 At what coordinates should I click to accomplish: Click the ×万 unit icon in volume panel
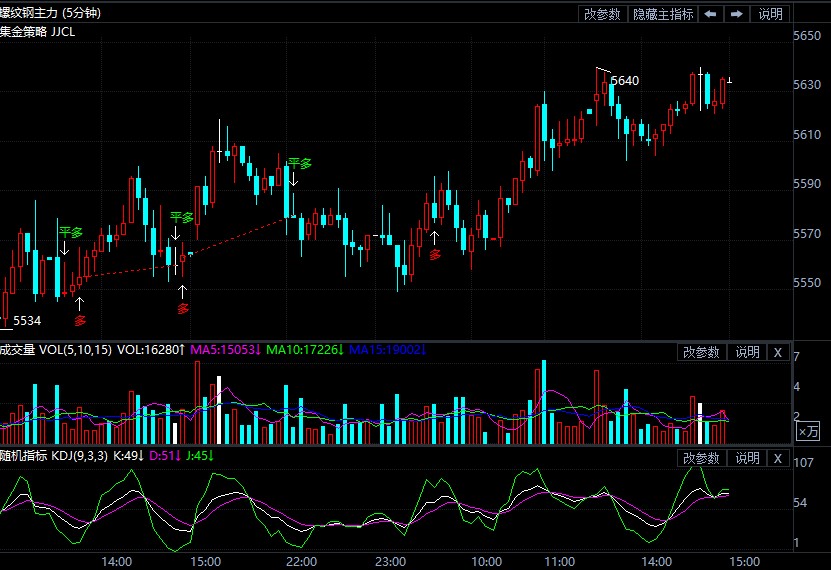click(808, 431)
